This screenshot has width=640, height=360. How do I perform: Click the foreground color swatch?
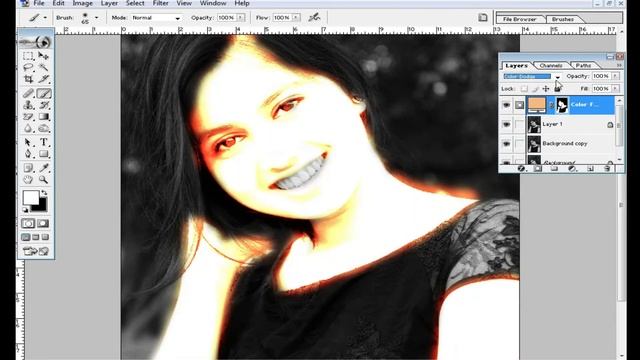coord(31,198)
